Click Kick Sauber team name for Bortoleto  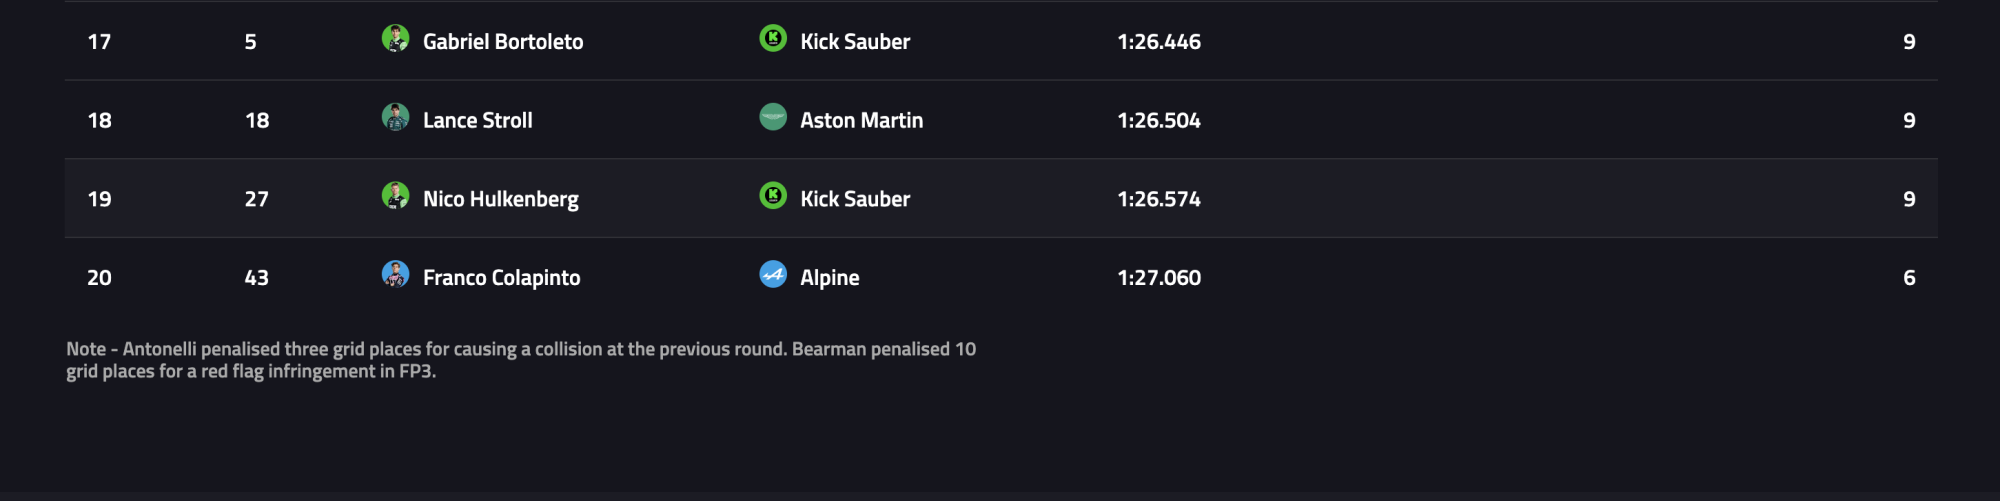point(855,42)
